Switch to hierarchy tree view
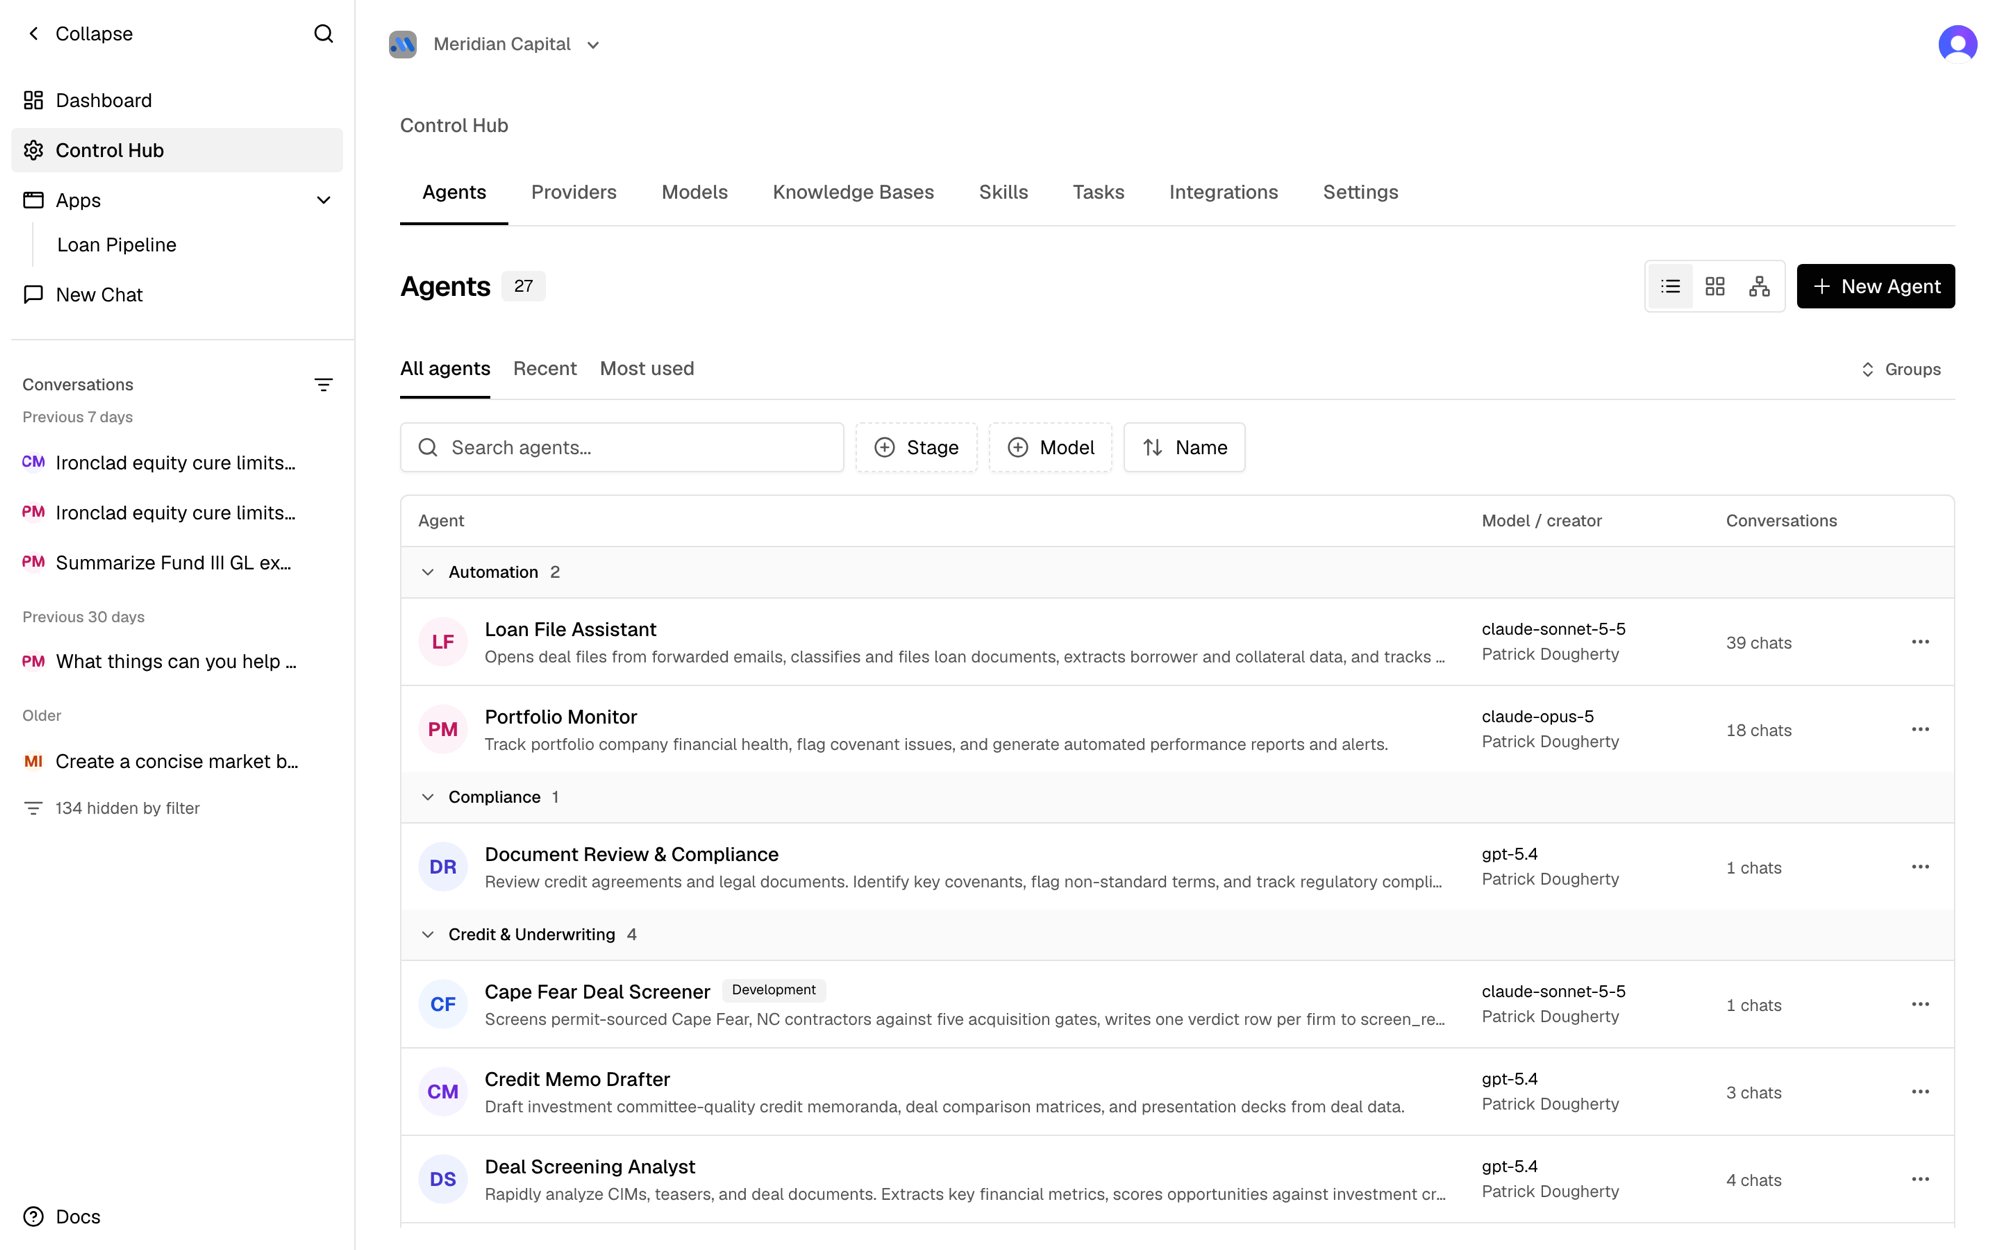The width and height of the screenshot is (2000, 1250). click(1759, 287)
